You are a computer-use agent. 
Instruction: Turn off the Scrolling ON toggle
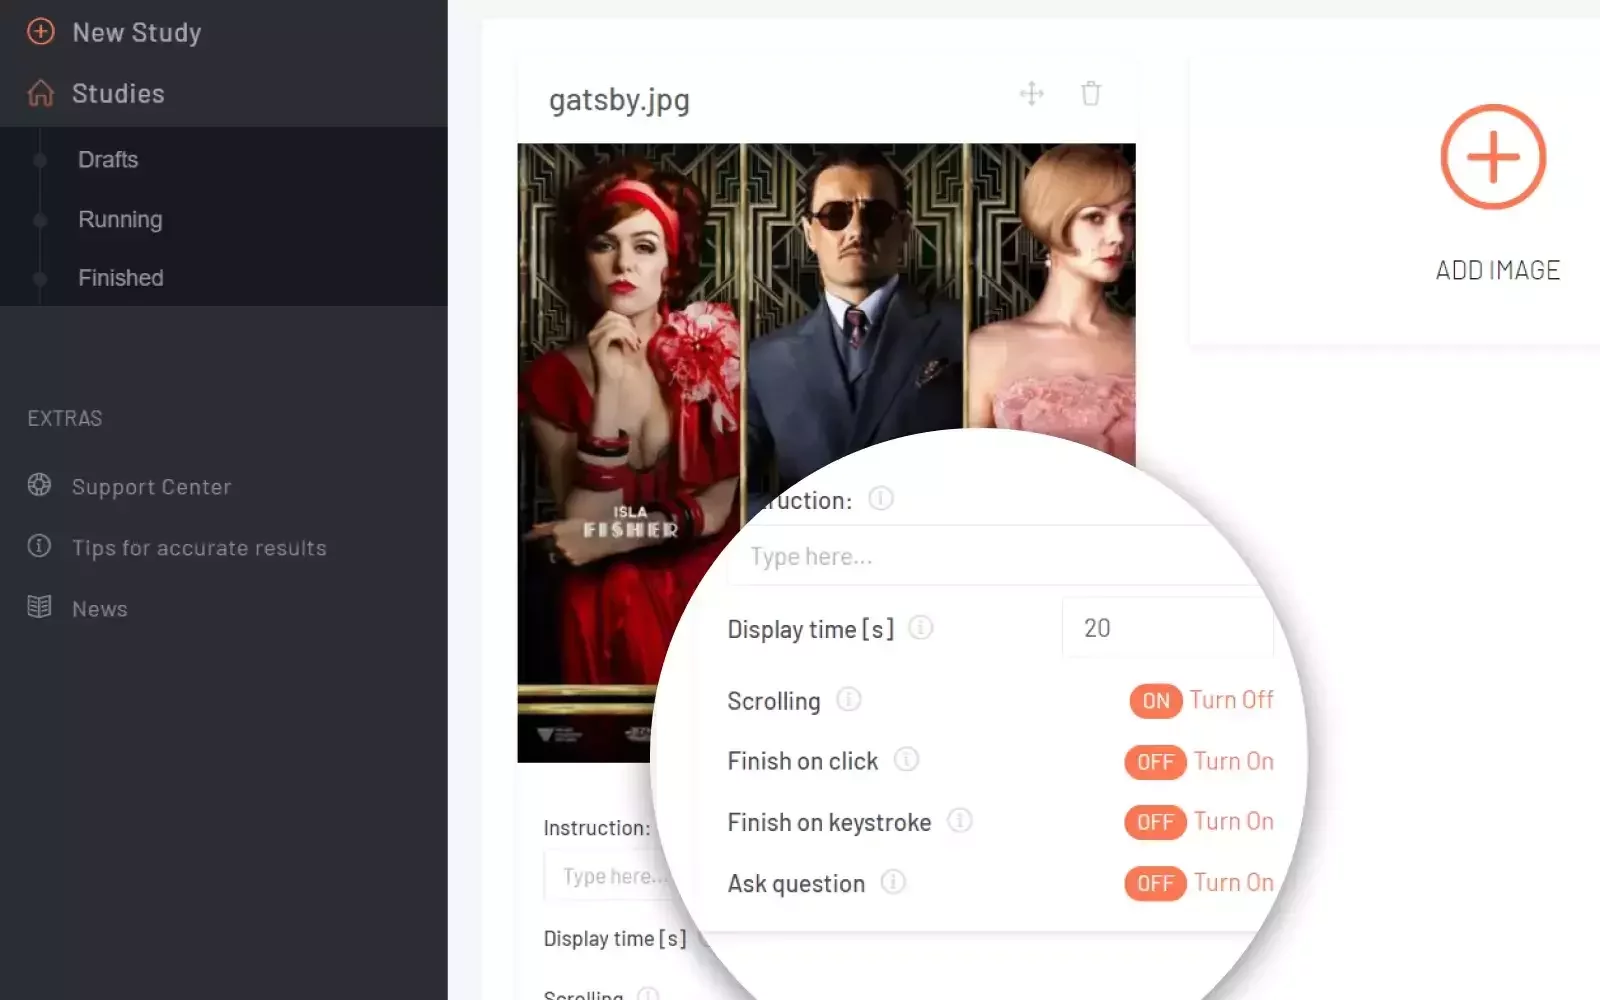pyautogui.click(x=1155, y=701)
